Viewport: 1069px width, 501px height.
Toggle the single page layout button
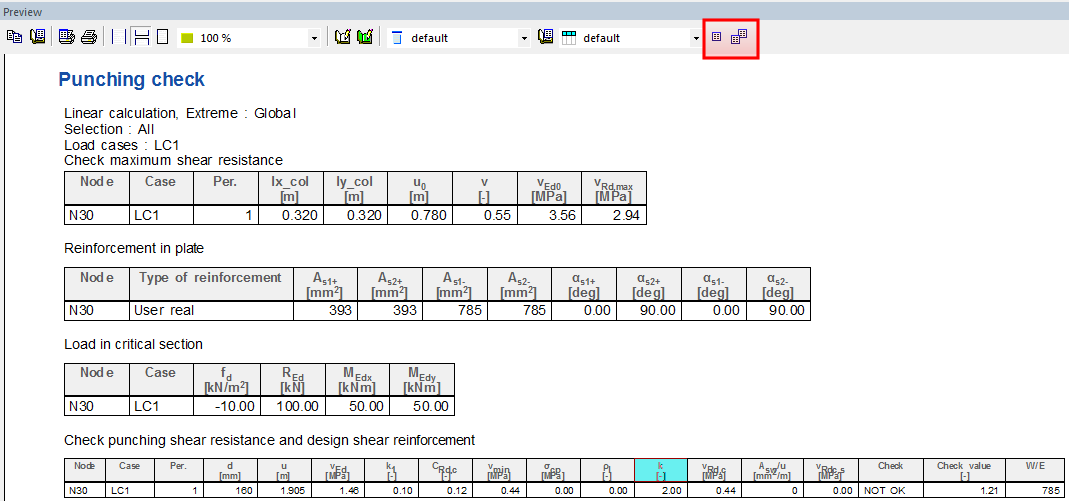tap(162, 38)
